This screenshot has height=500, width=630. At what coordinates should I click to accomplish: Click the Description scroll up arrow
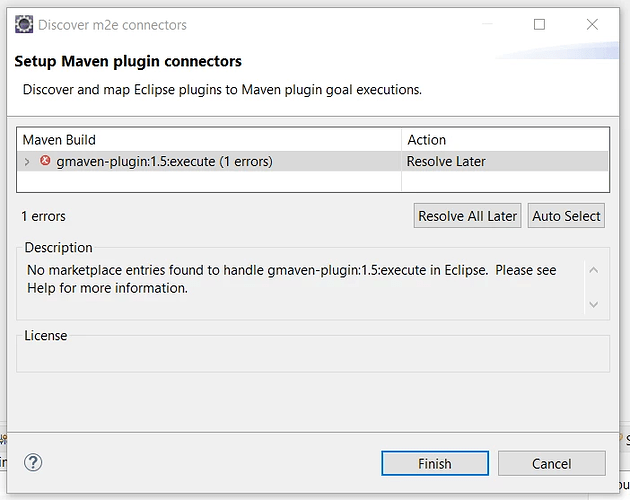[594, 270]
